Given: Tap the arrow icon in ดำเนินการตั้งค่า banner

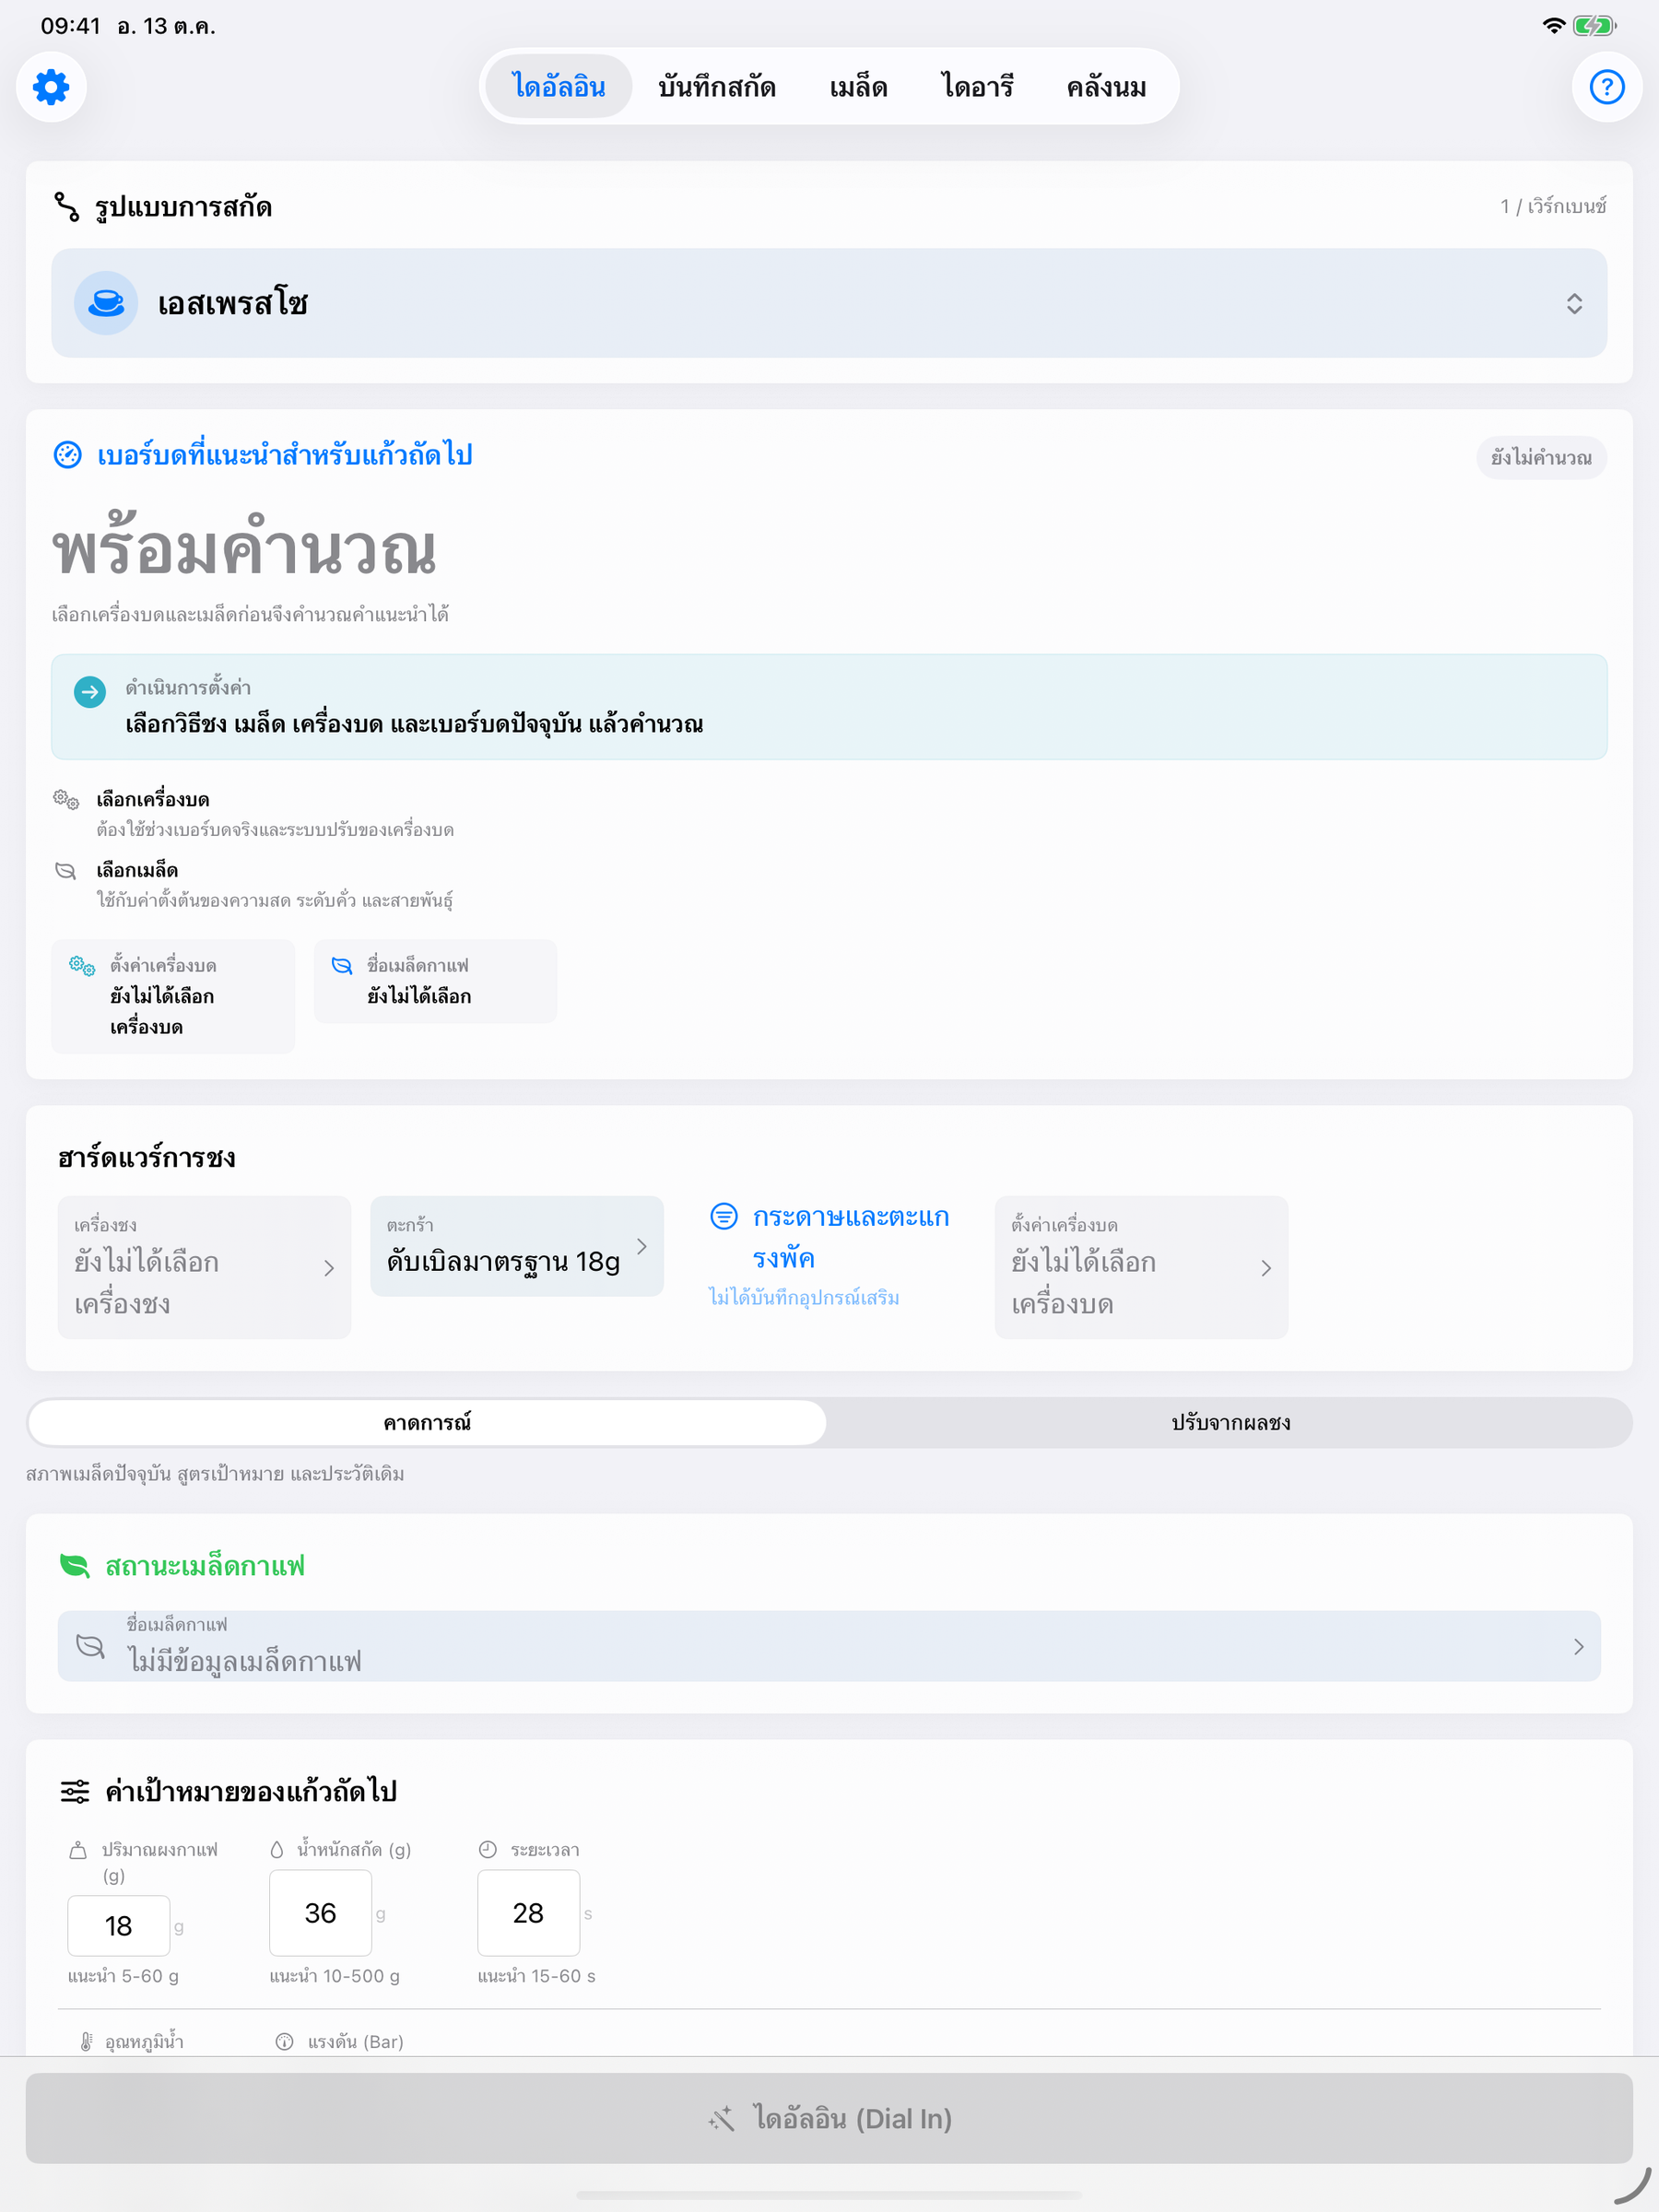Looking at the screenshot, I should pos(90,691).
